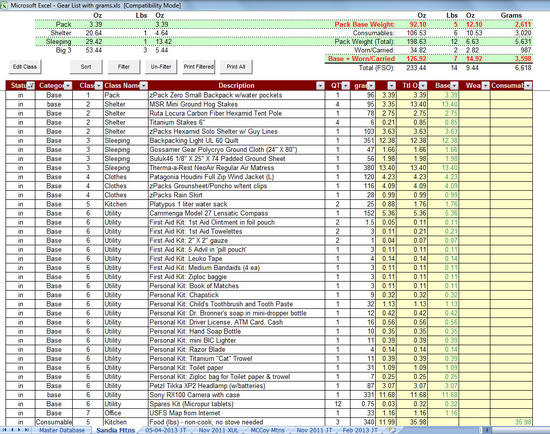
Task: Select the 'zPacks Rain Skirt' description cell
Action: [x=236, y=195]
